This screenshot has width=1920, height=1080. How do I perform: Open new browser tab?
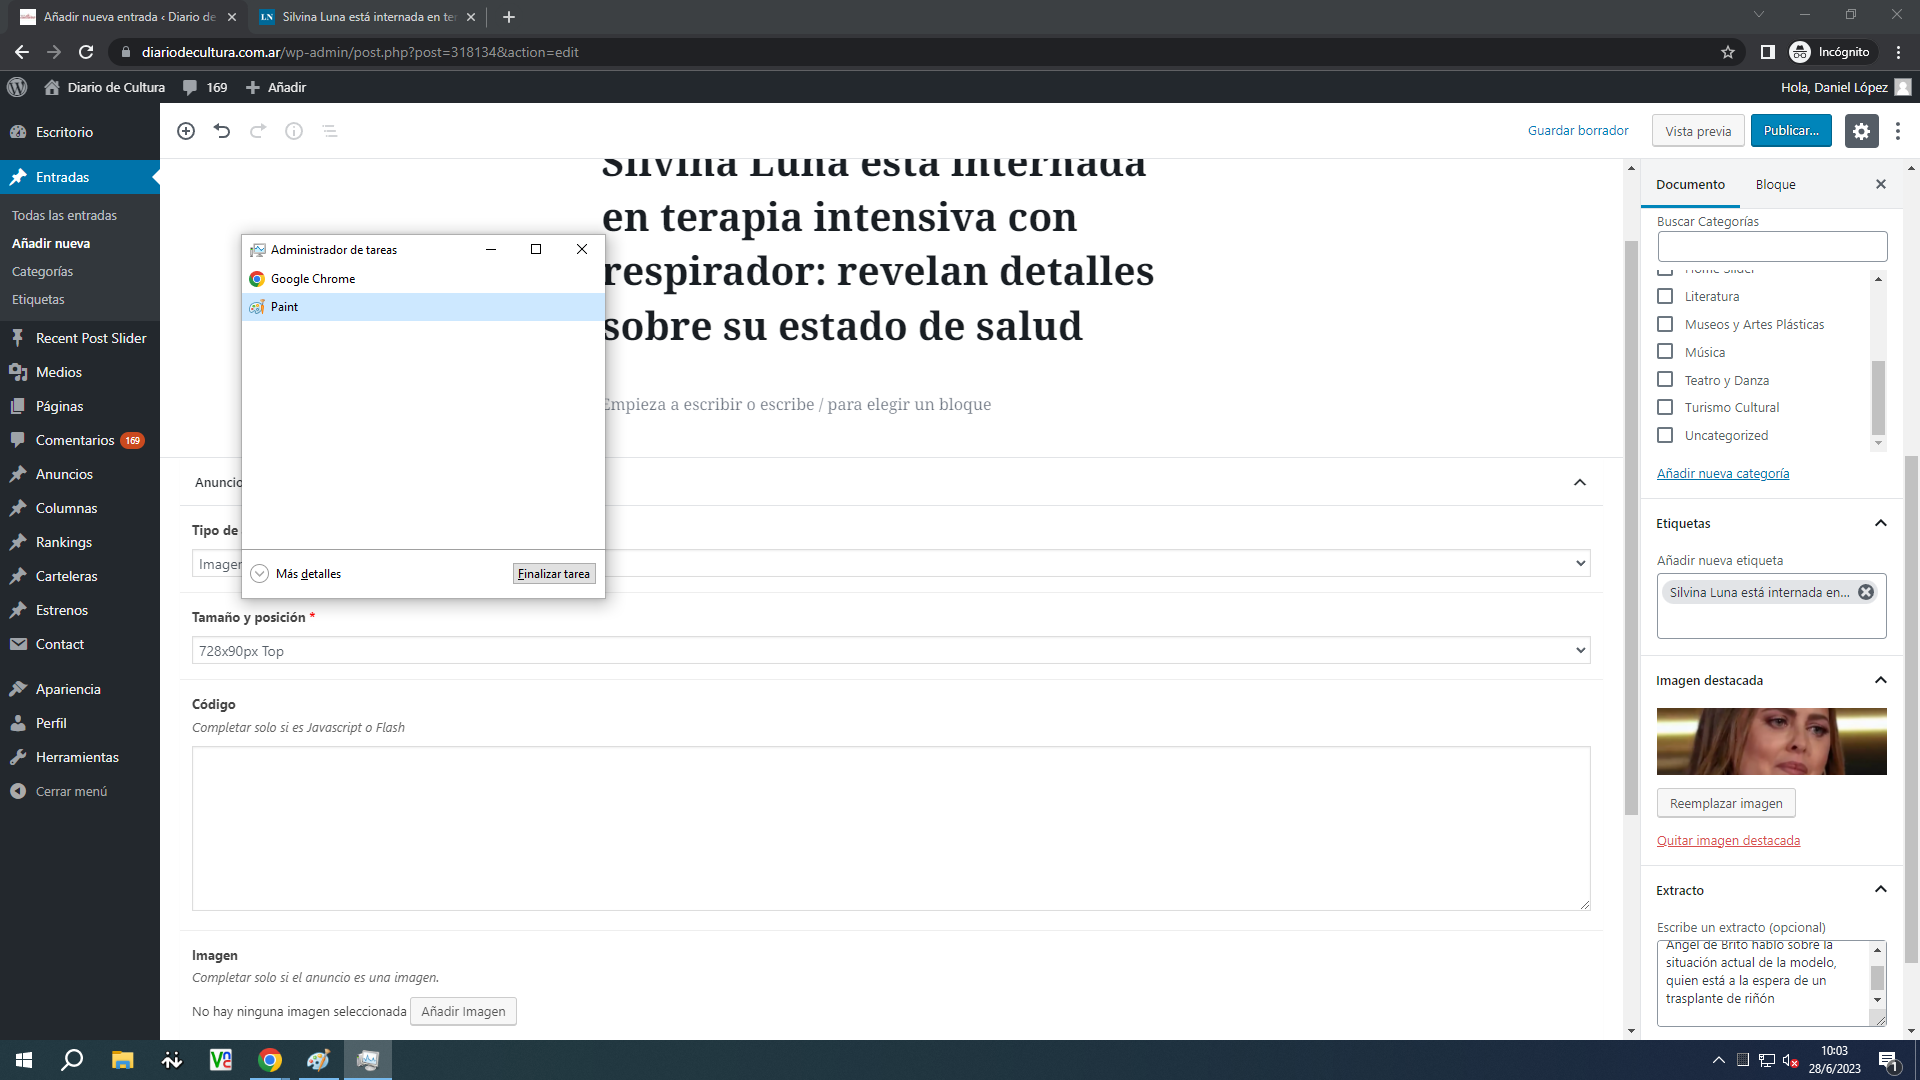pos(509,17)
